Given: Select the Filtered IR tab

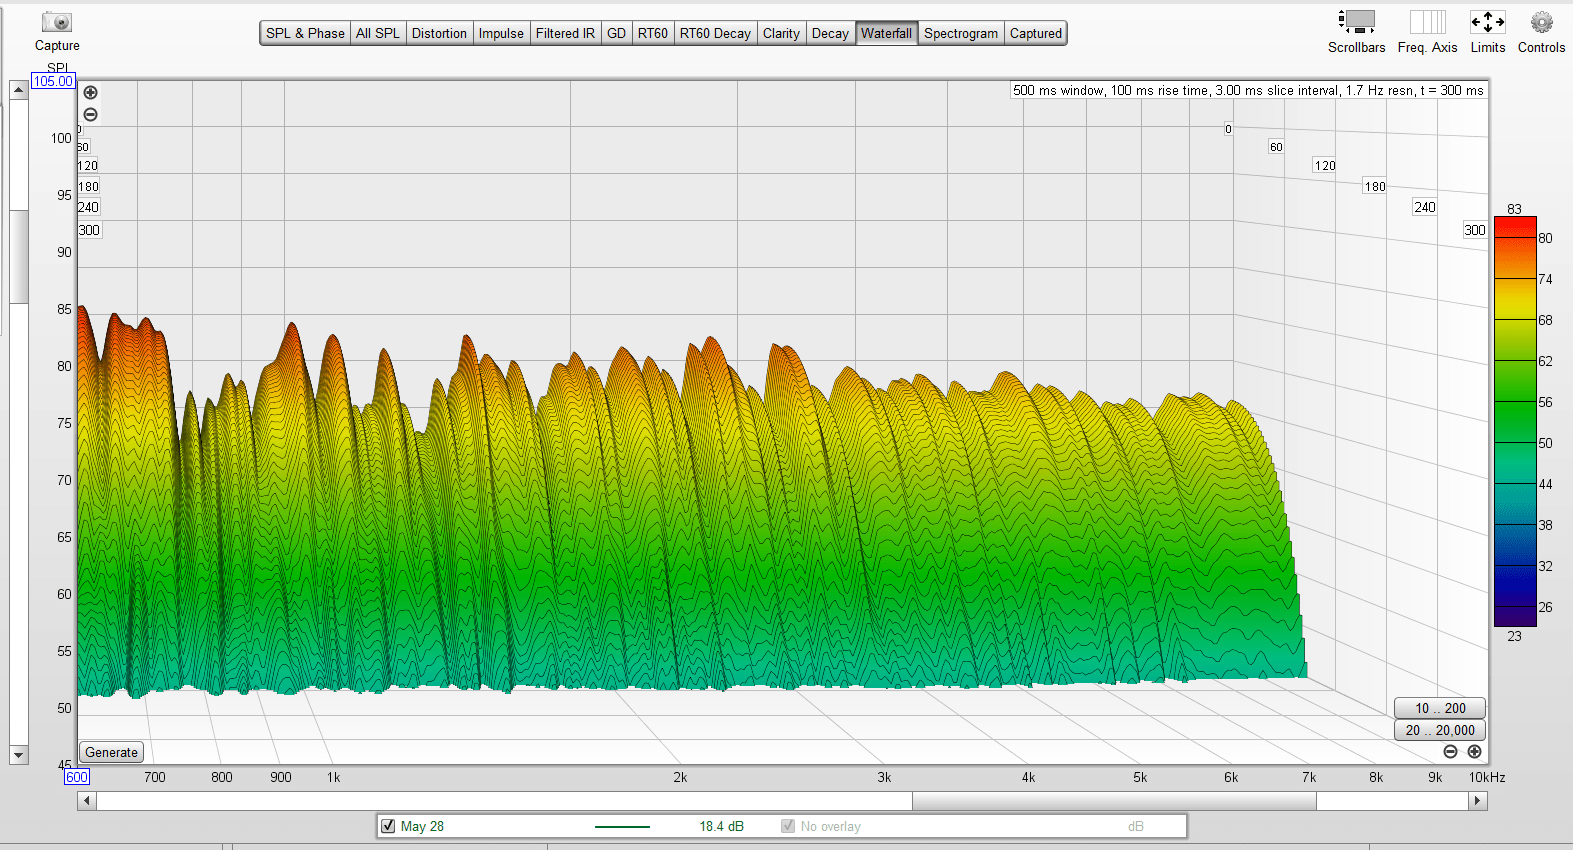Looking at the screenshot, I should coord(565,33).
